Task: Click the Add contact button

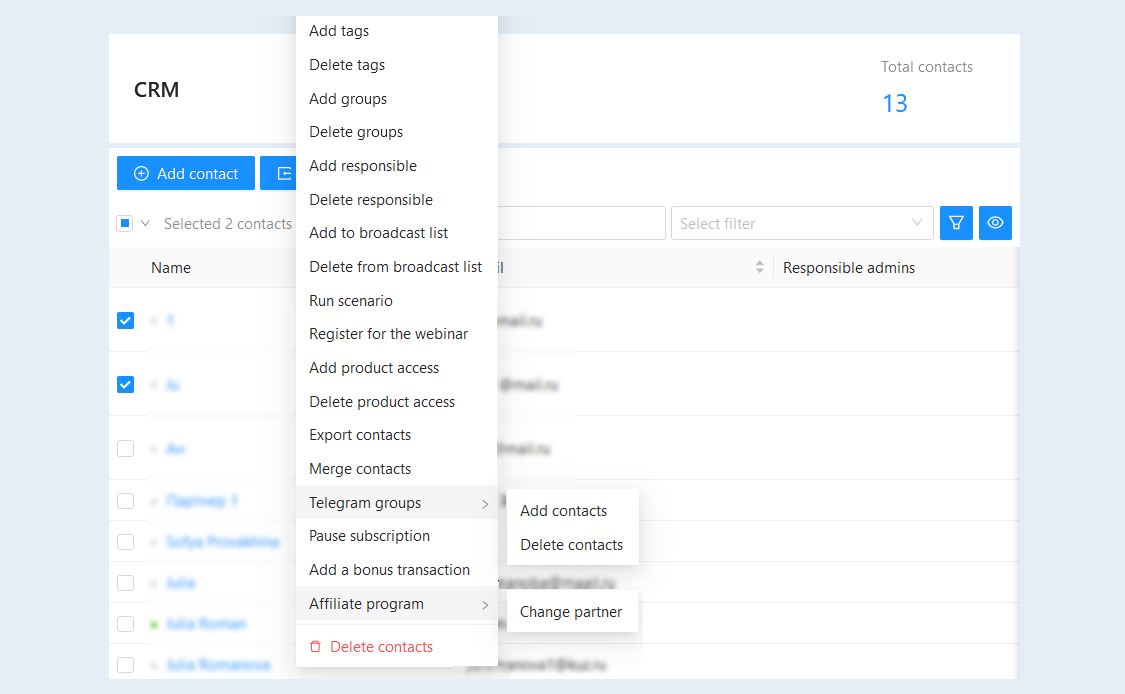Action: (x=186, y=174)
